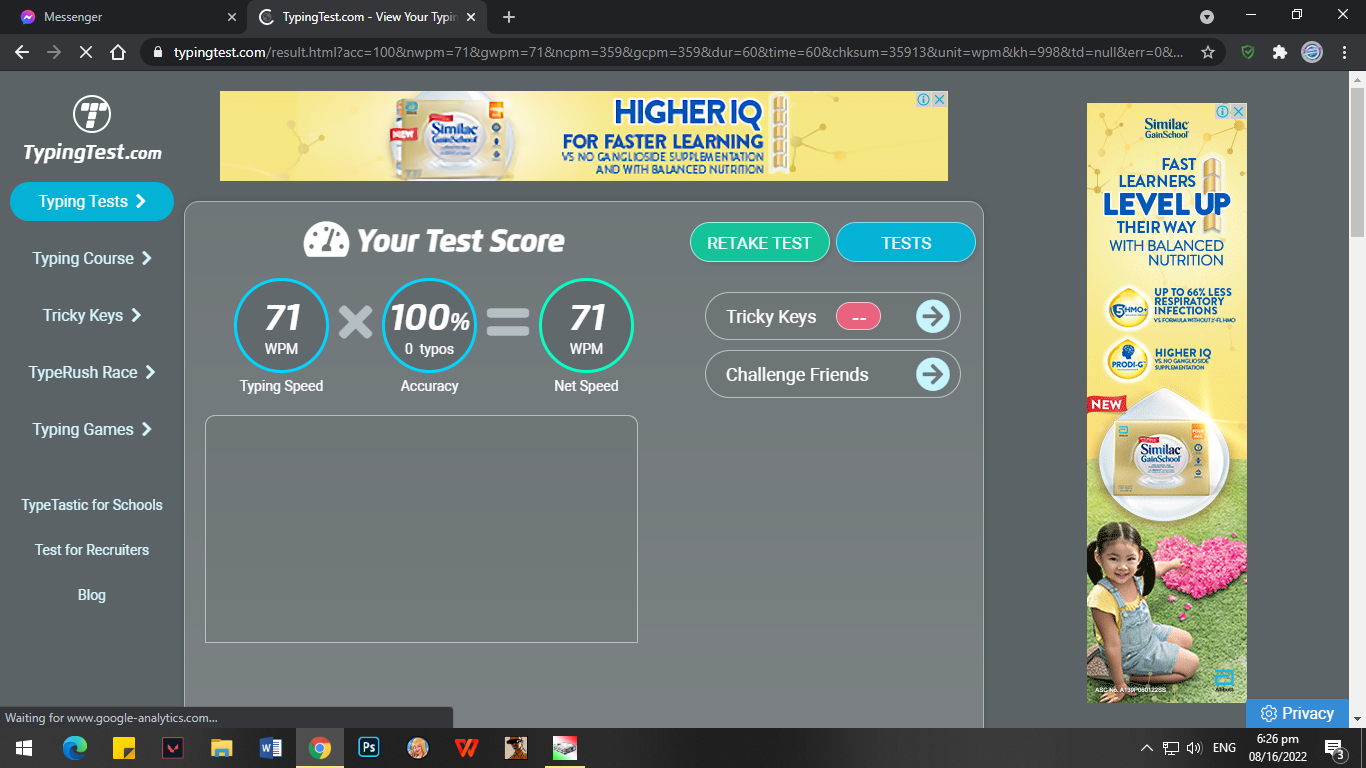Open the right sidebar AdChoices info icon
The image size is (1366, 768).
click(x=1224, y=111)
